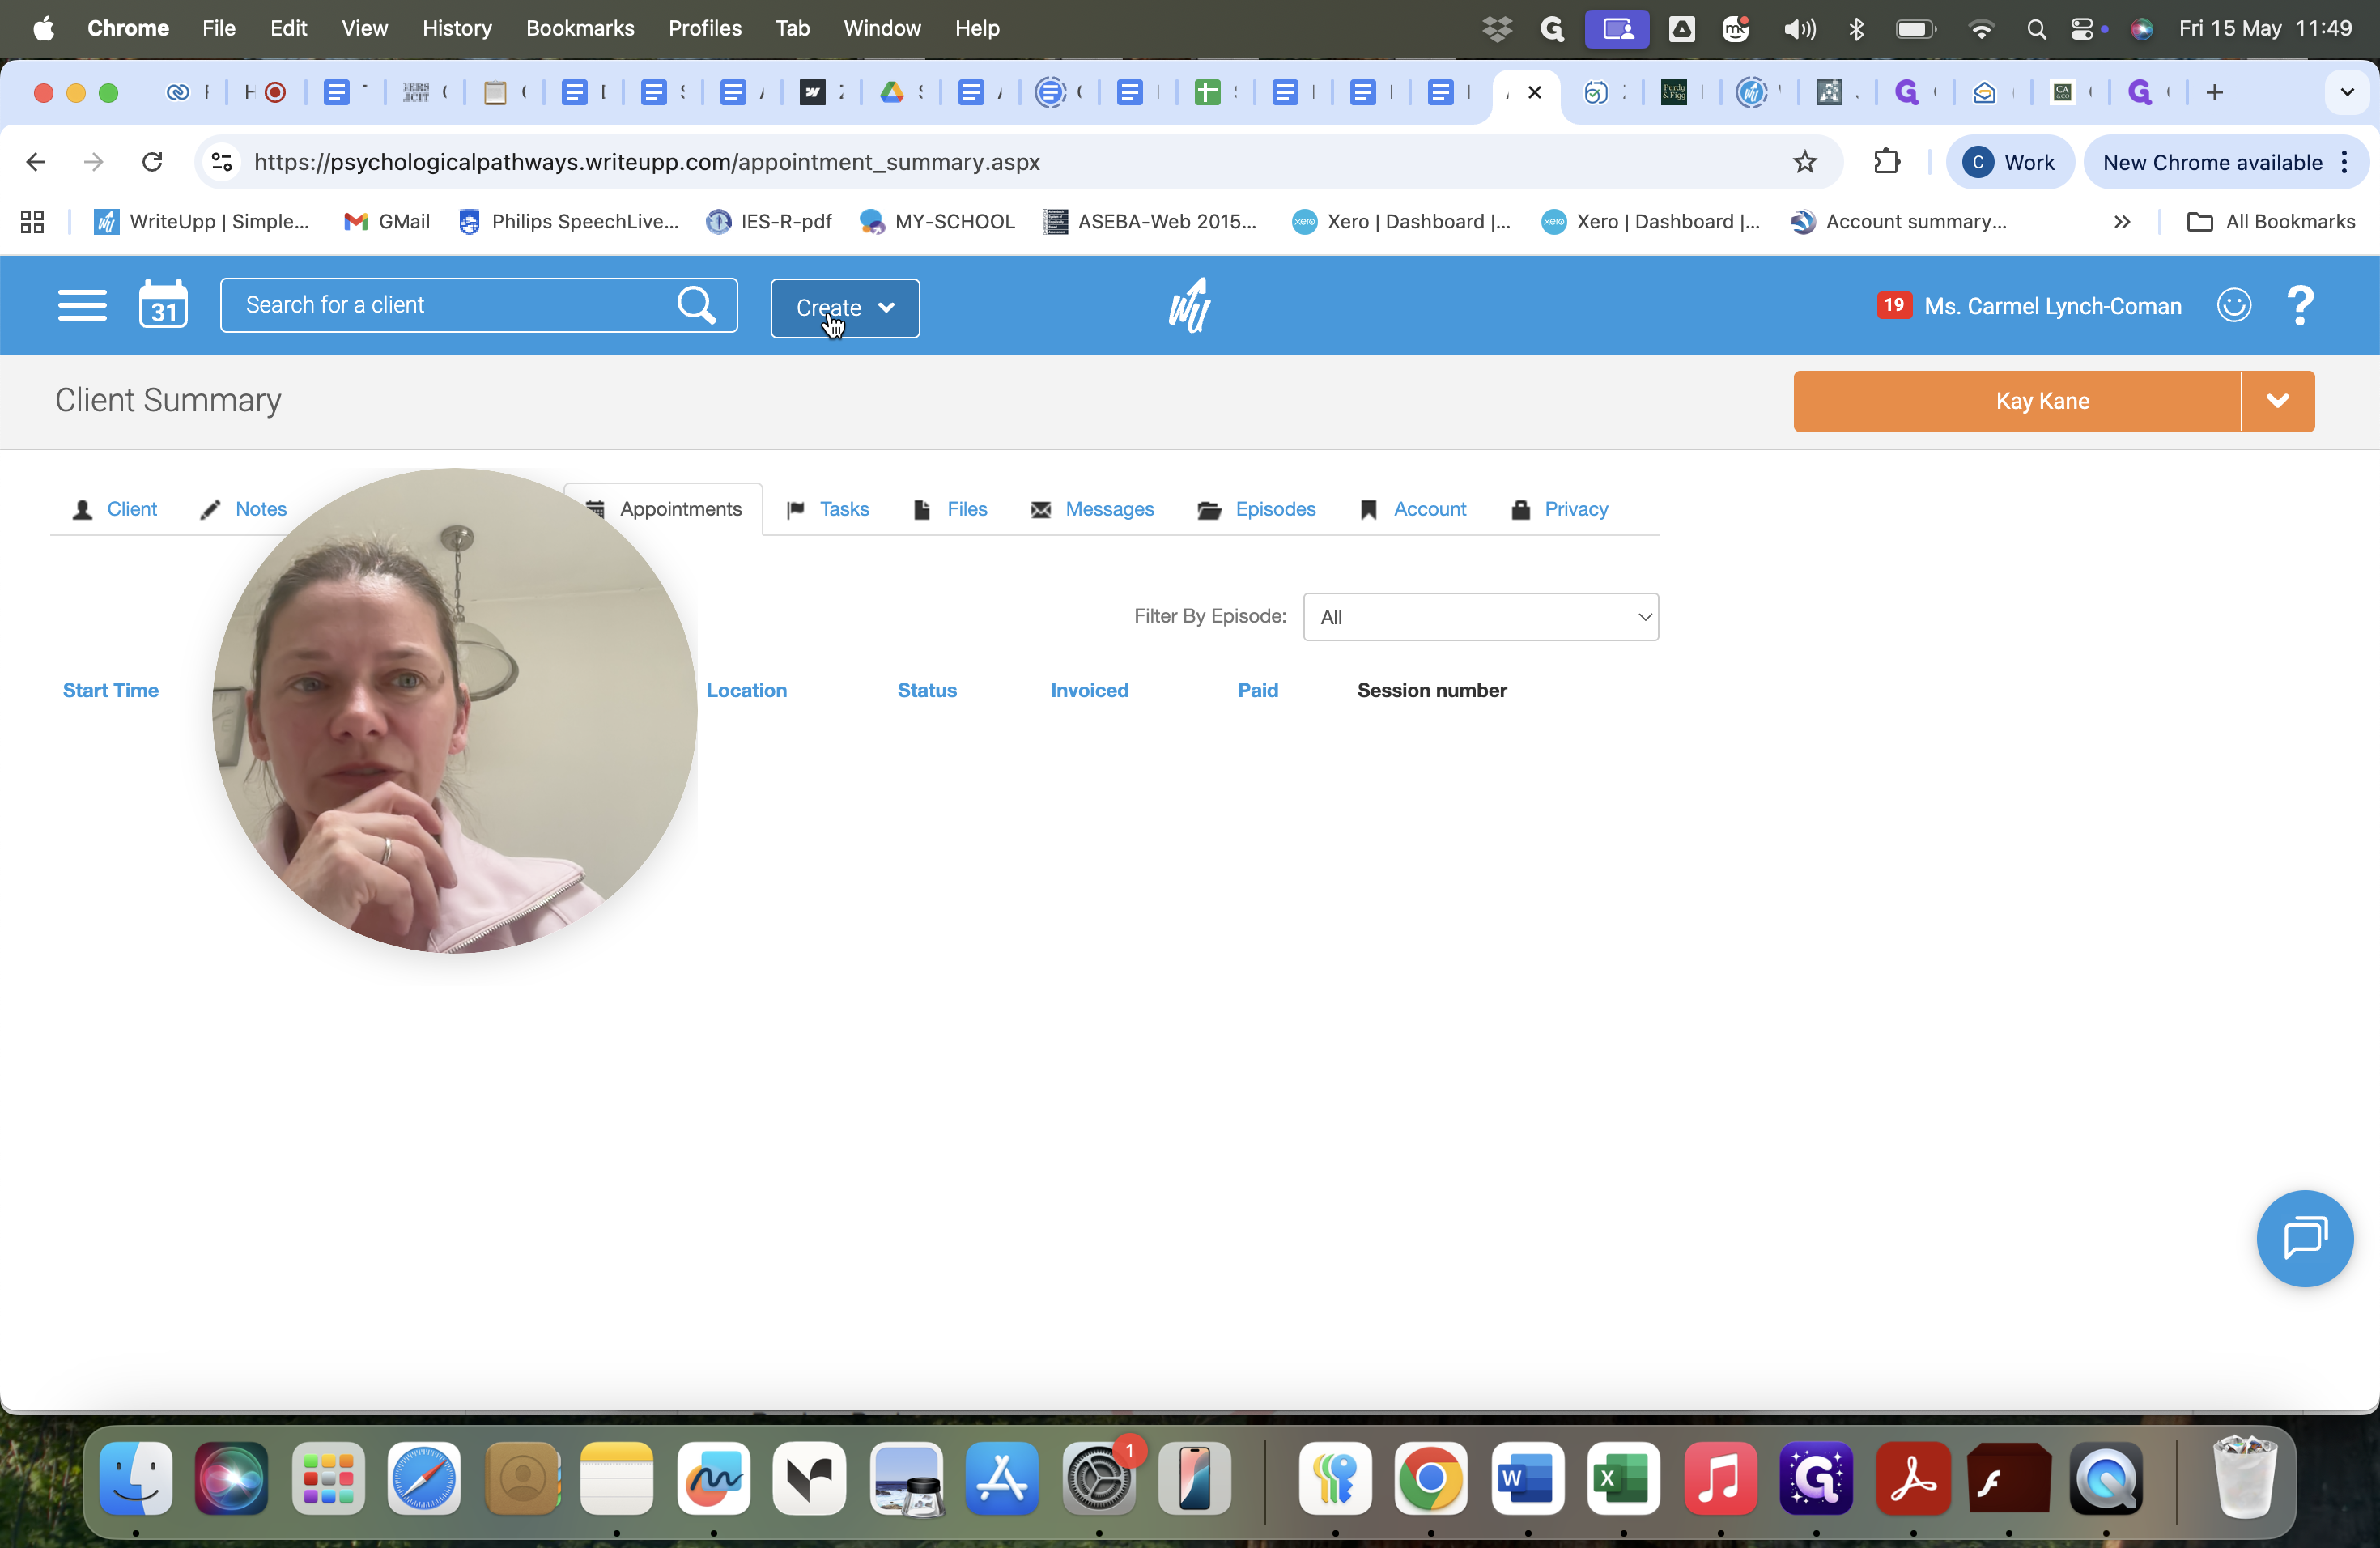The width and height of the screenshot is (2380, 1548).
Task: Open the Messages tab
Action: 1092,509
